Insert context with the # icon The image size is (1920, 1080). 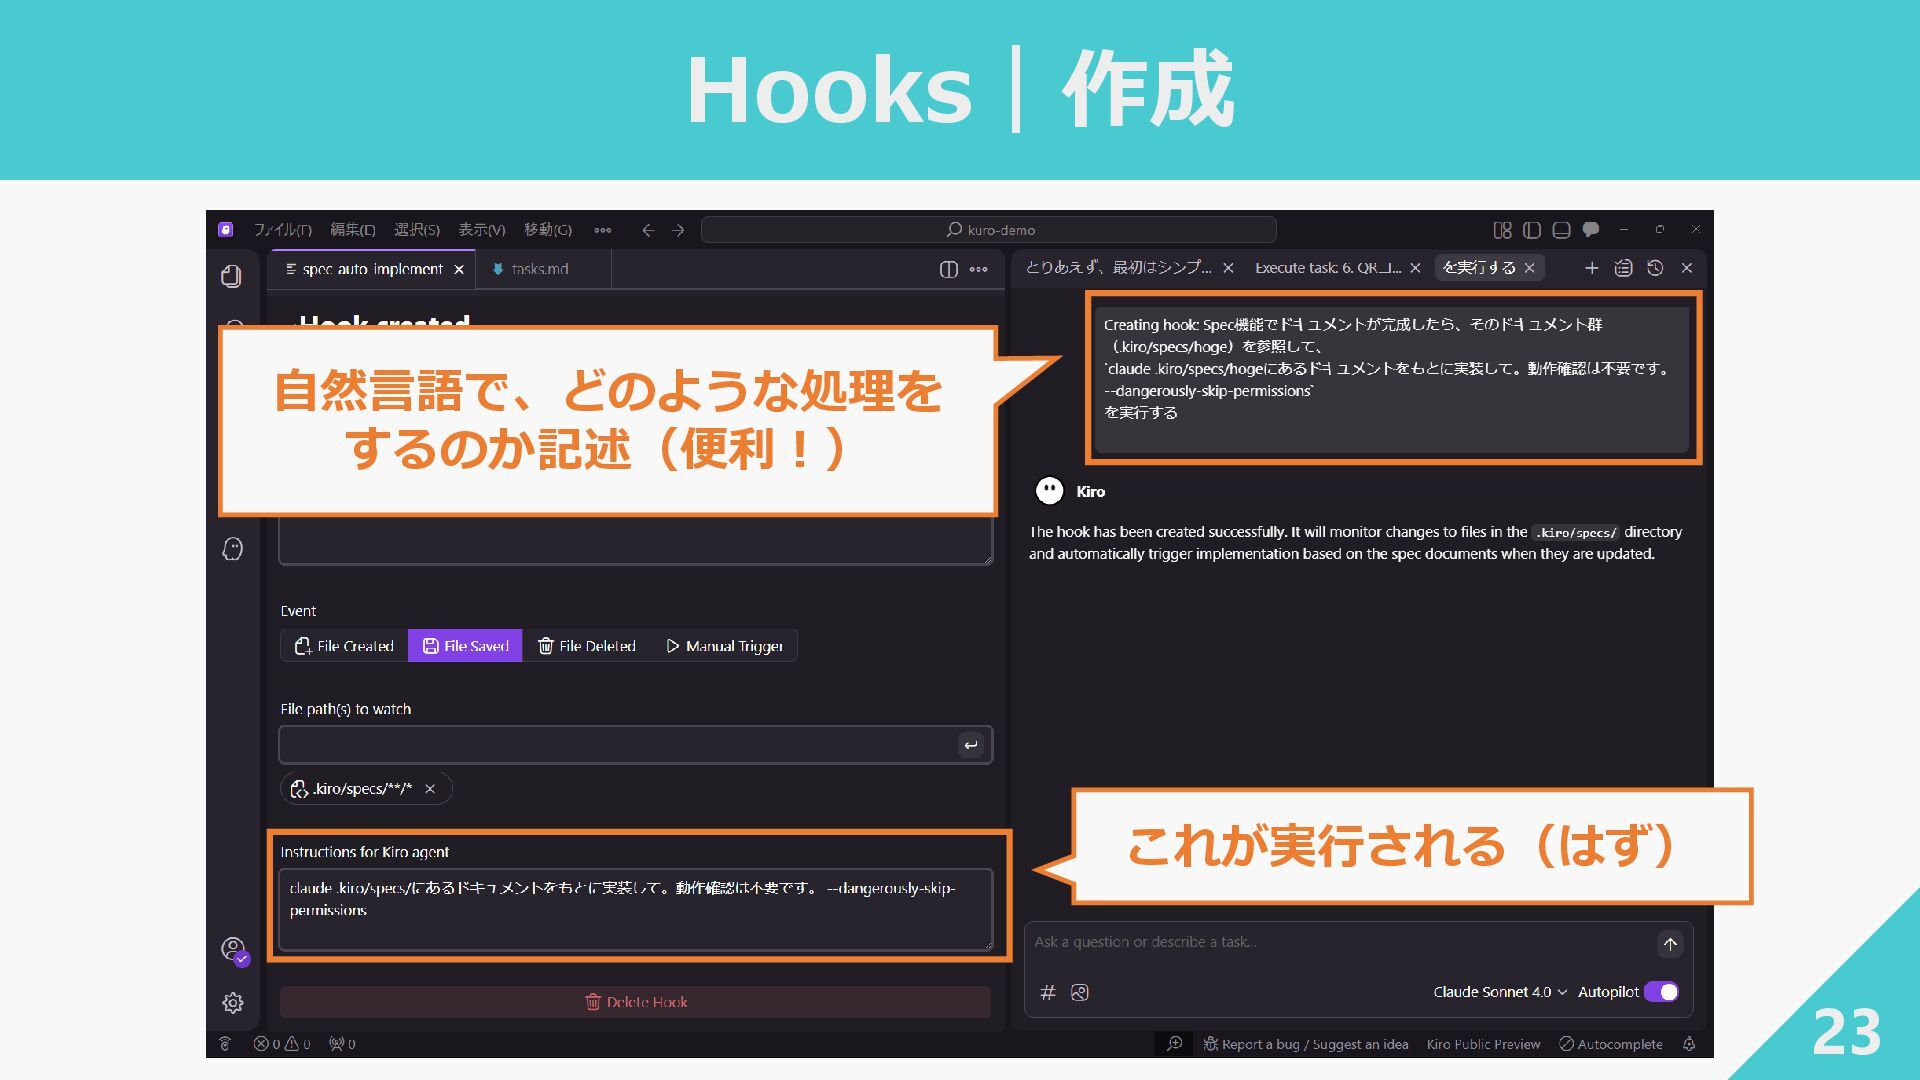click(x=1048, y=992)
